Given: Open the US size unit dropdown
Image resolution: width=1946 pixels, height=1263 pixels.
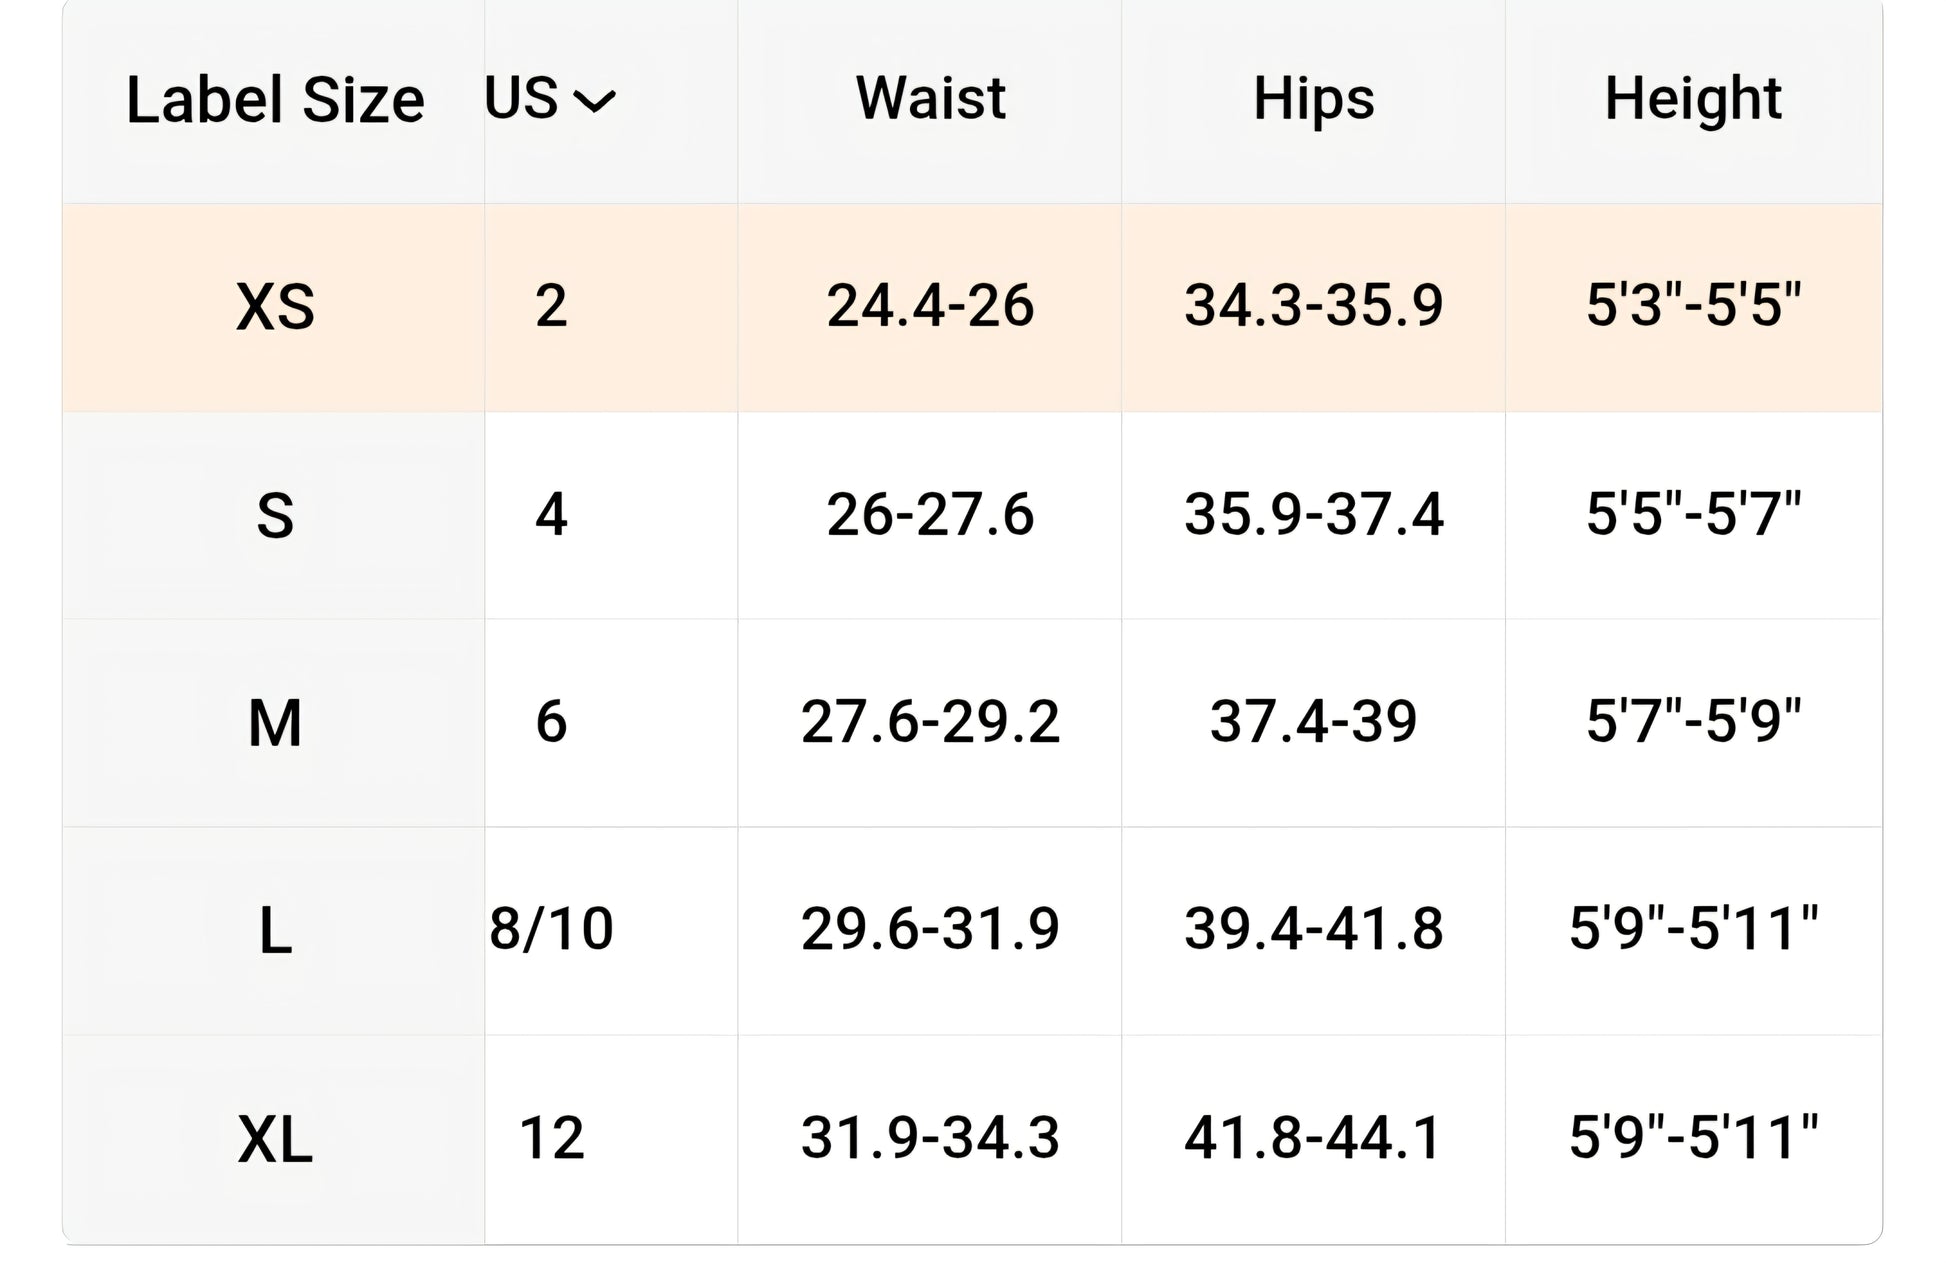Looking at the screenshot, I should (x=550, y=99).
